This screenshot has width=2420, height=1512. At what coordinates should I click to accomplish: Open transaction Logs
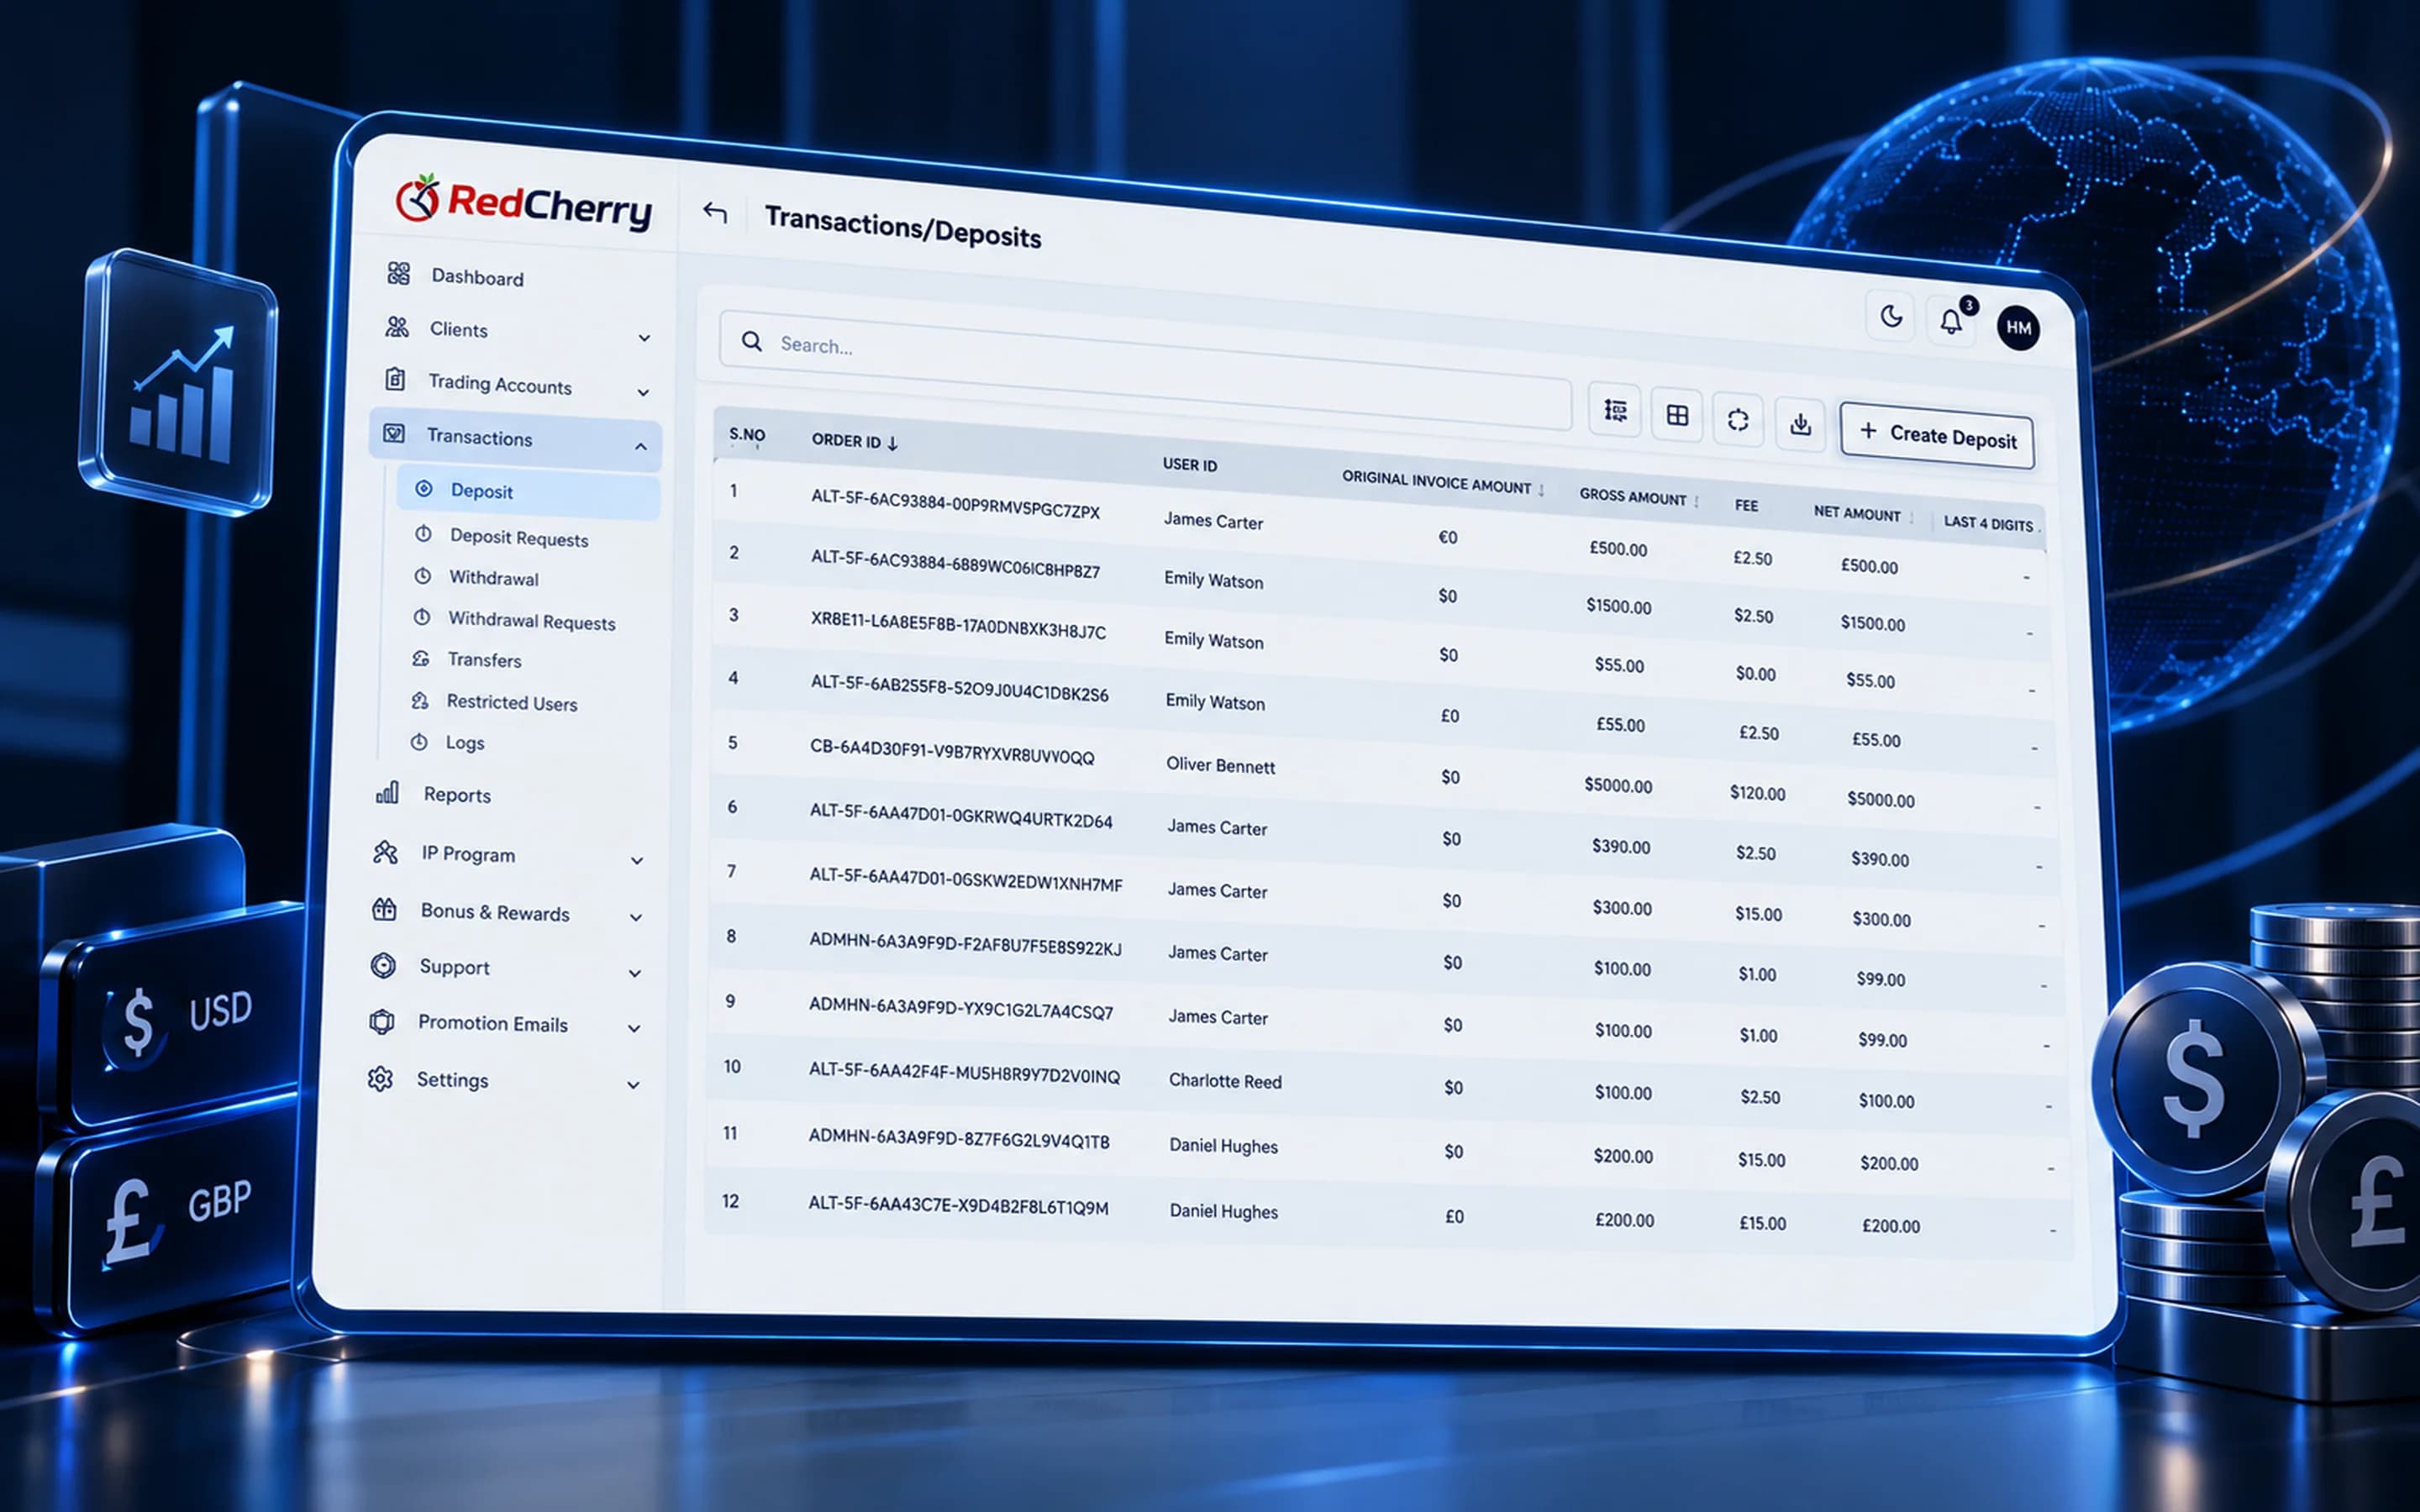coord(465,743)
